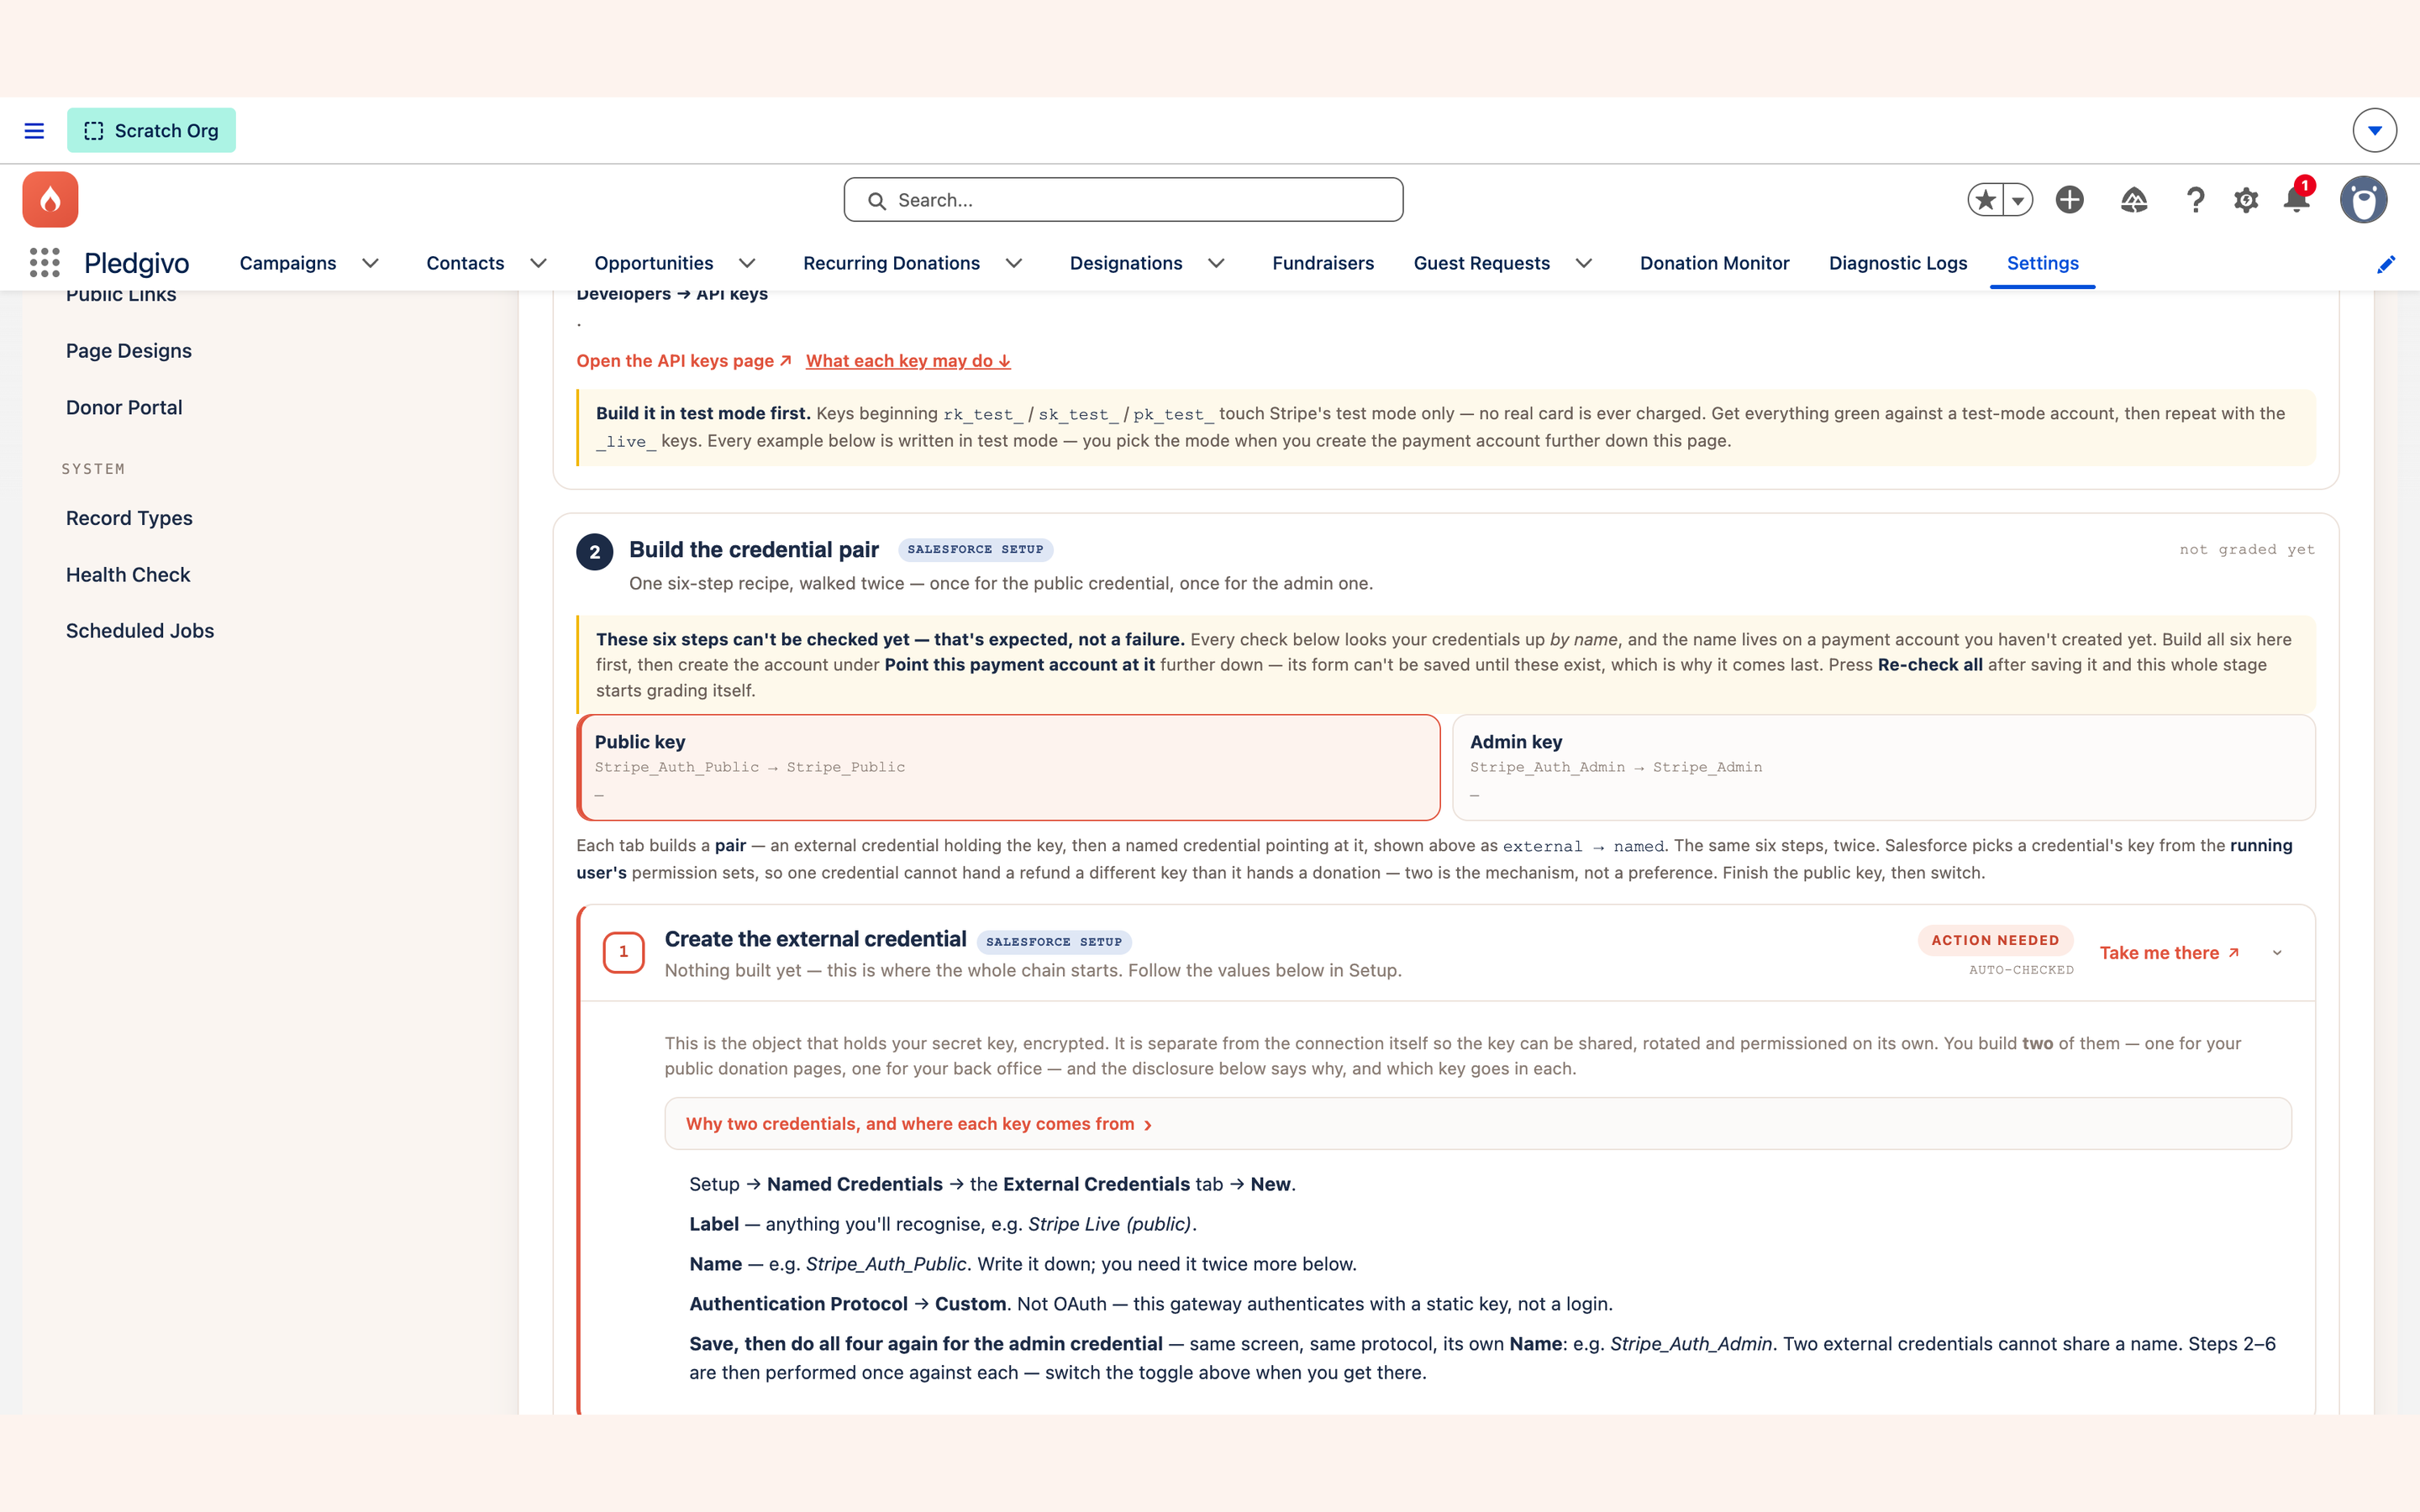Click the 'not graded yet' status text
The image size is (2420, 1512).
(2247, 549)
